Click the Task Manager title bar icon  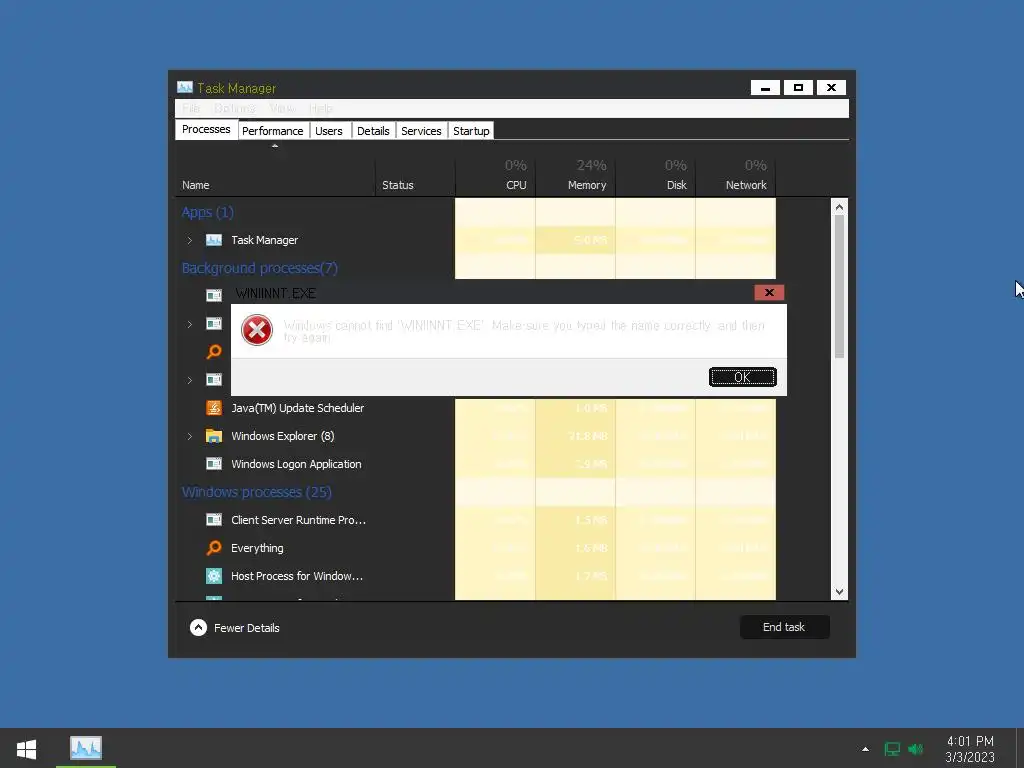[x=185, y=88]
